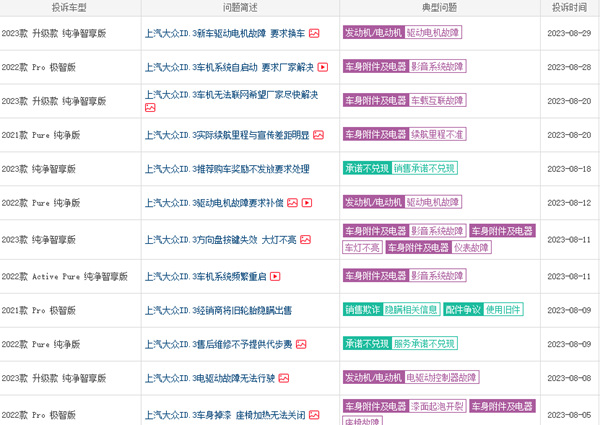Screen dimensions: 600x425
Task: Click the 投诉时间 column header
Action: click(569, 8)
